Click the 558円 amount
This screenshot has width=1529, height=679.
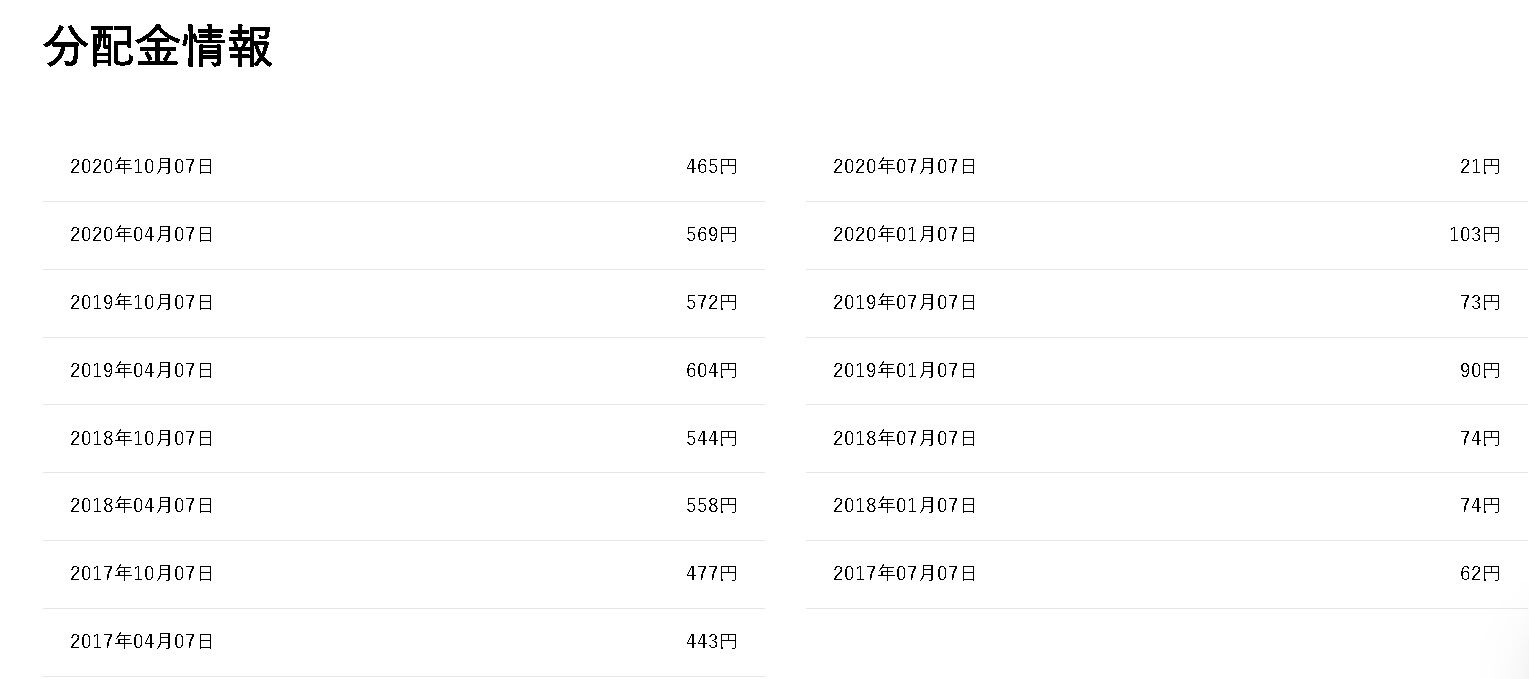pyautogui.click(x=711, y=506)
